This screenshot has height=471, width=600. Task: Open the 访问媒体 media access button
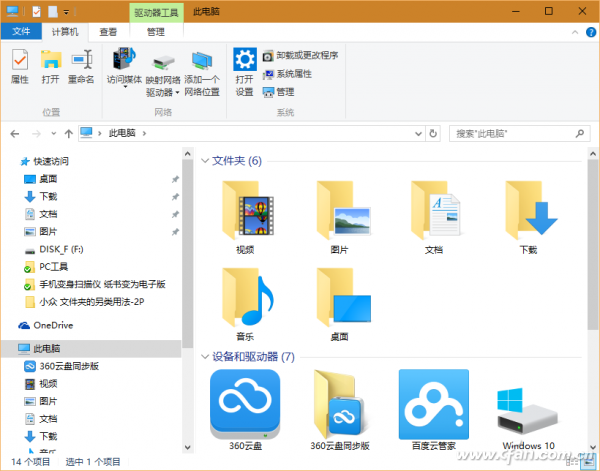124,68
